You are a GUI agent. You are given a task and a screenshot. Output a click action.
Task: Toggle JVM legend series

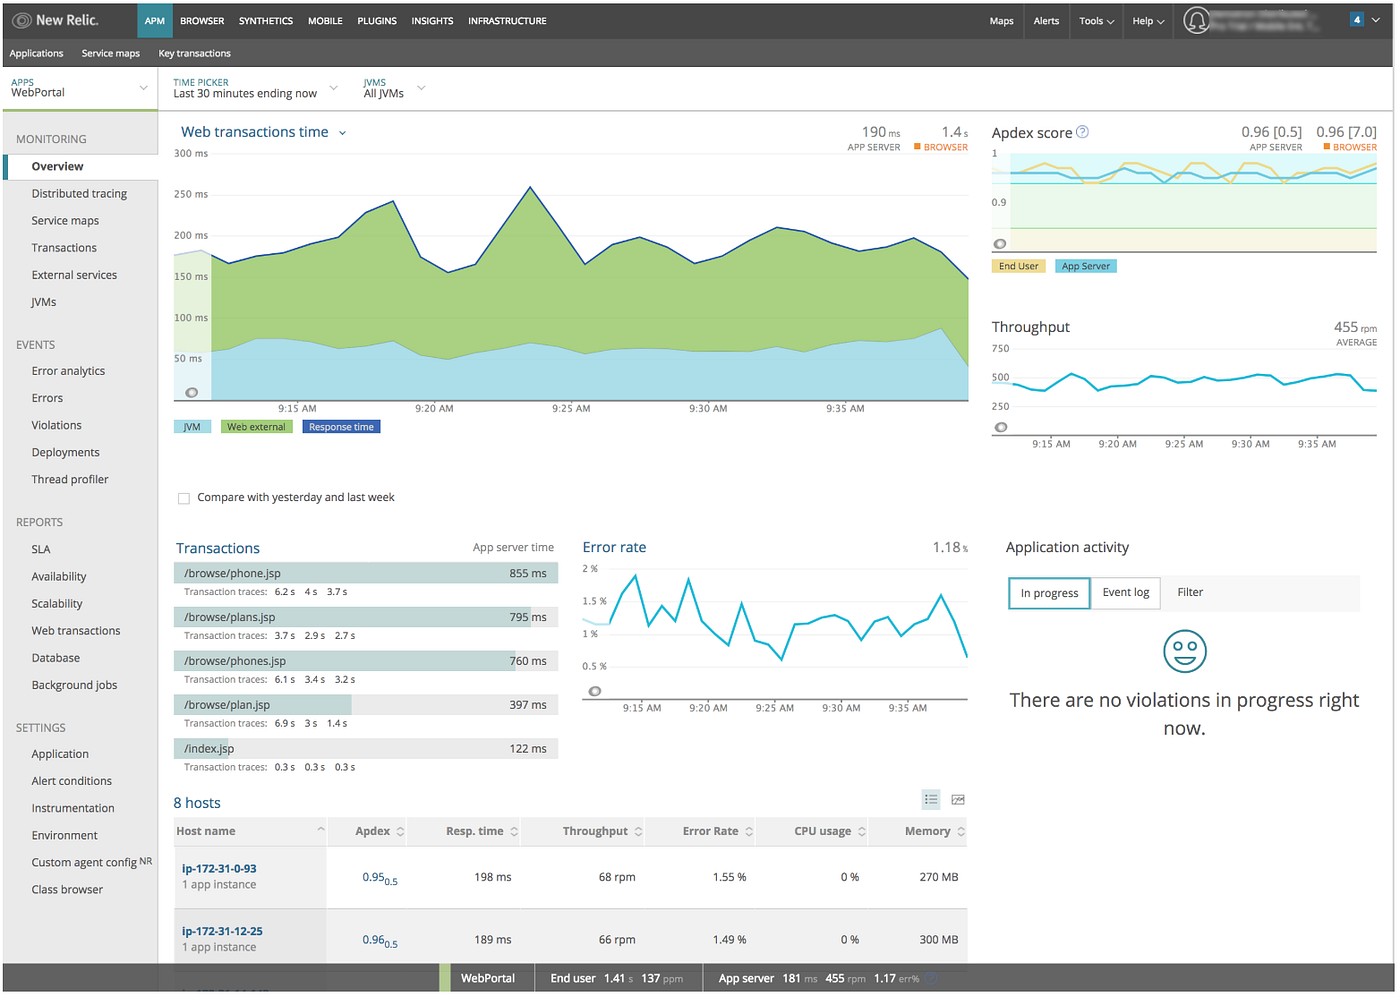[192, 427]
